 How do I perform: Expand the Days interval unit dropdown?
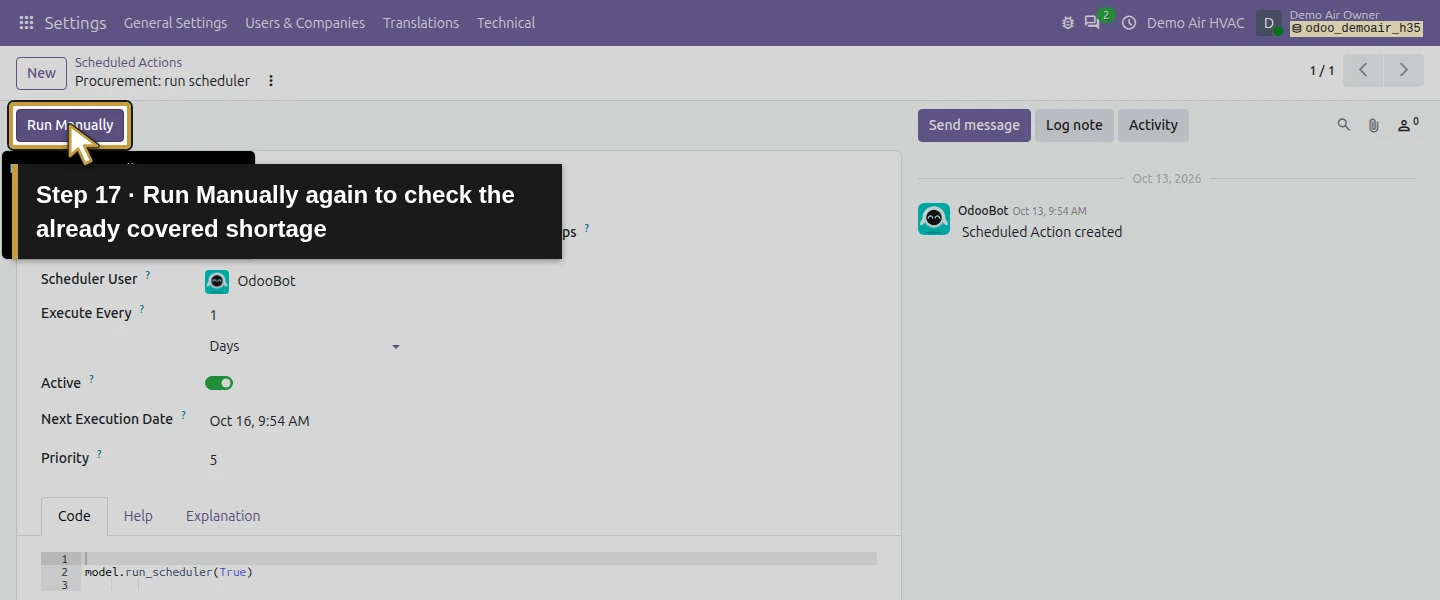[304, 346]
